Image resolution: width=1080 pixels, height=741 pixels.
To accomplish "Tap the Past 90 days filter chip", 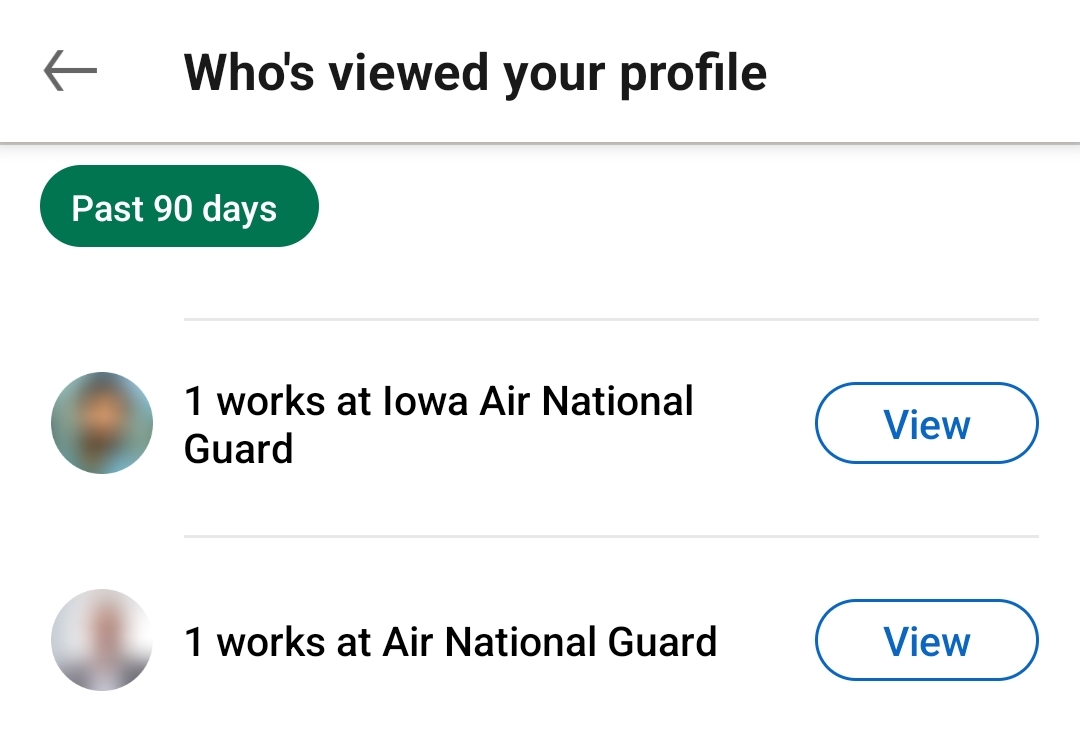I will point(179,207).
